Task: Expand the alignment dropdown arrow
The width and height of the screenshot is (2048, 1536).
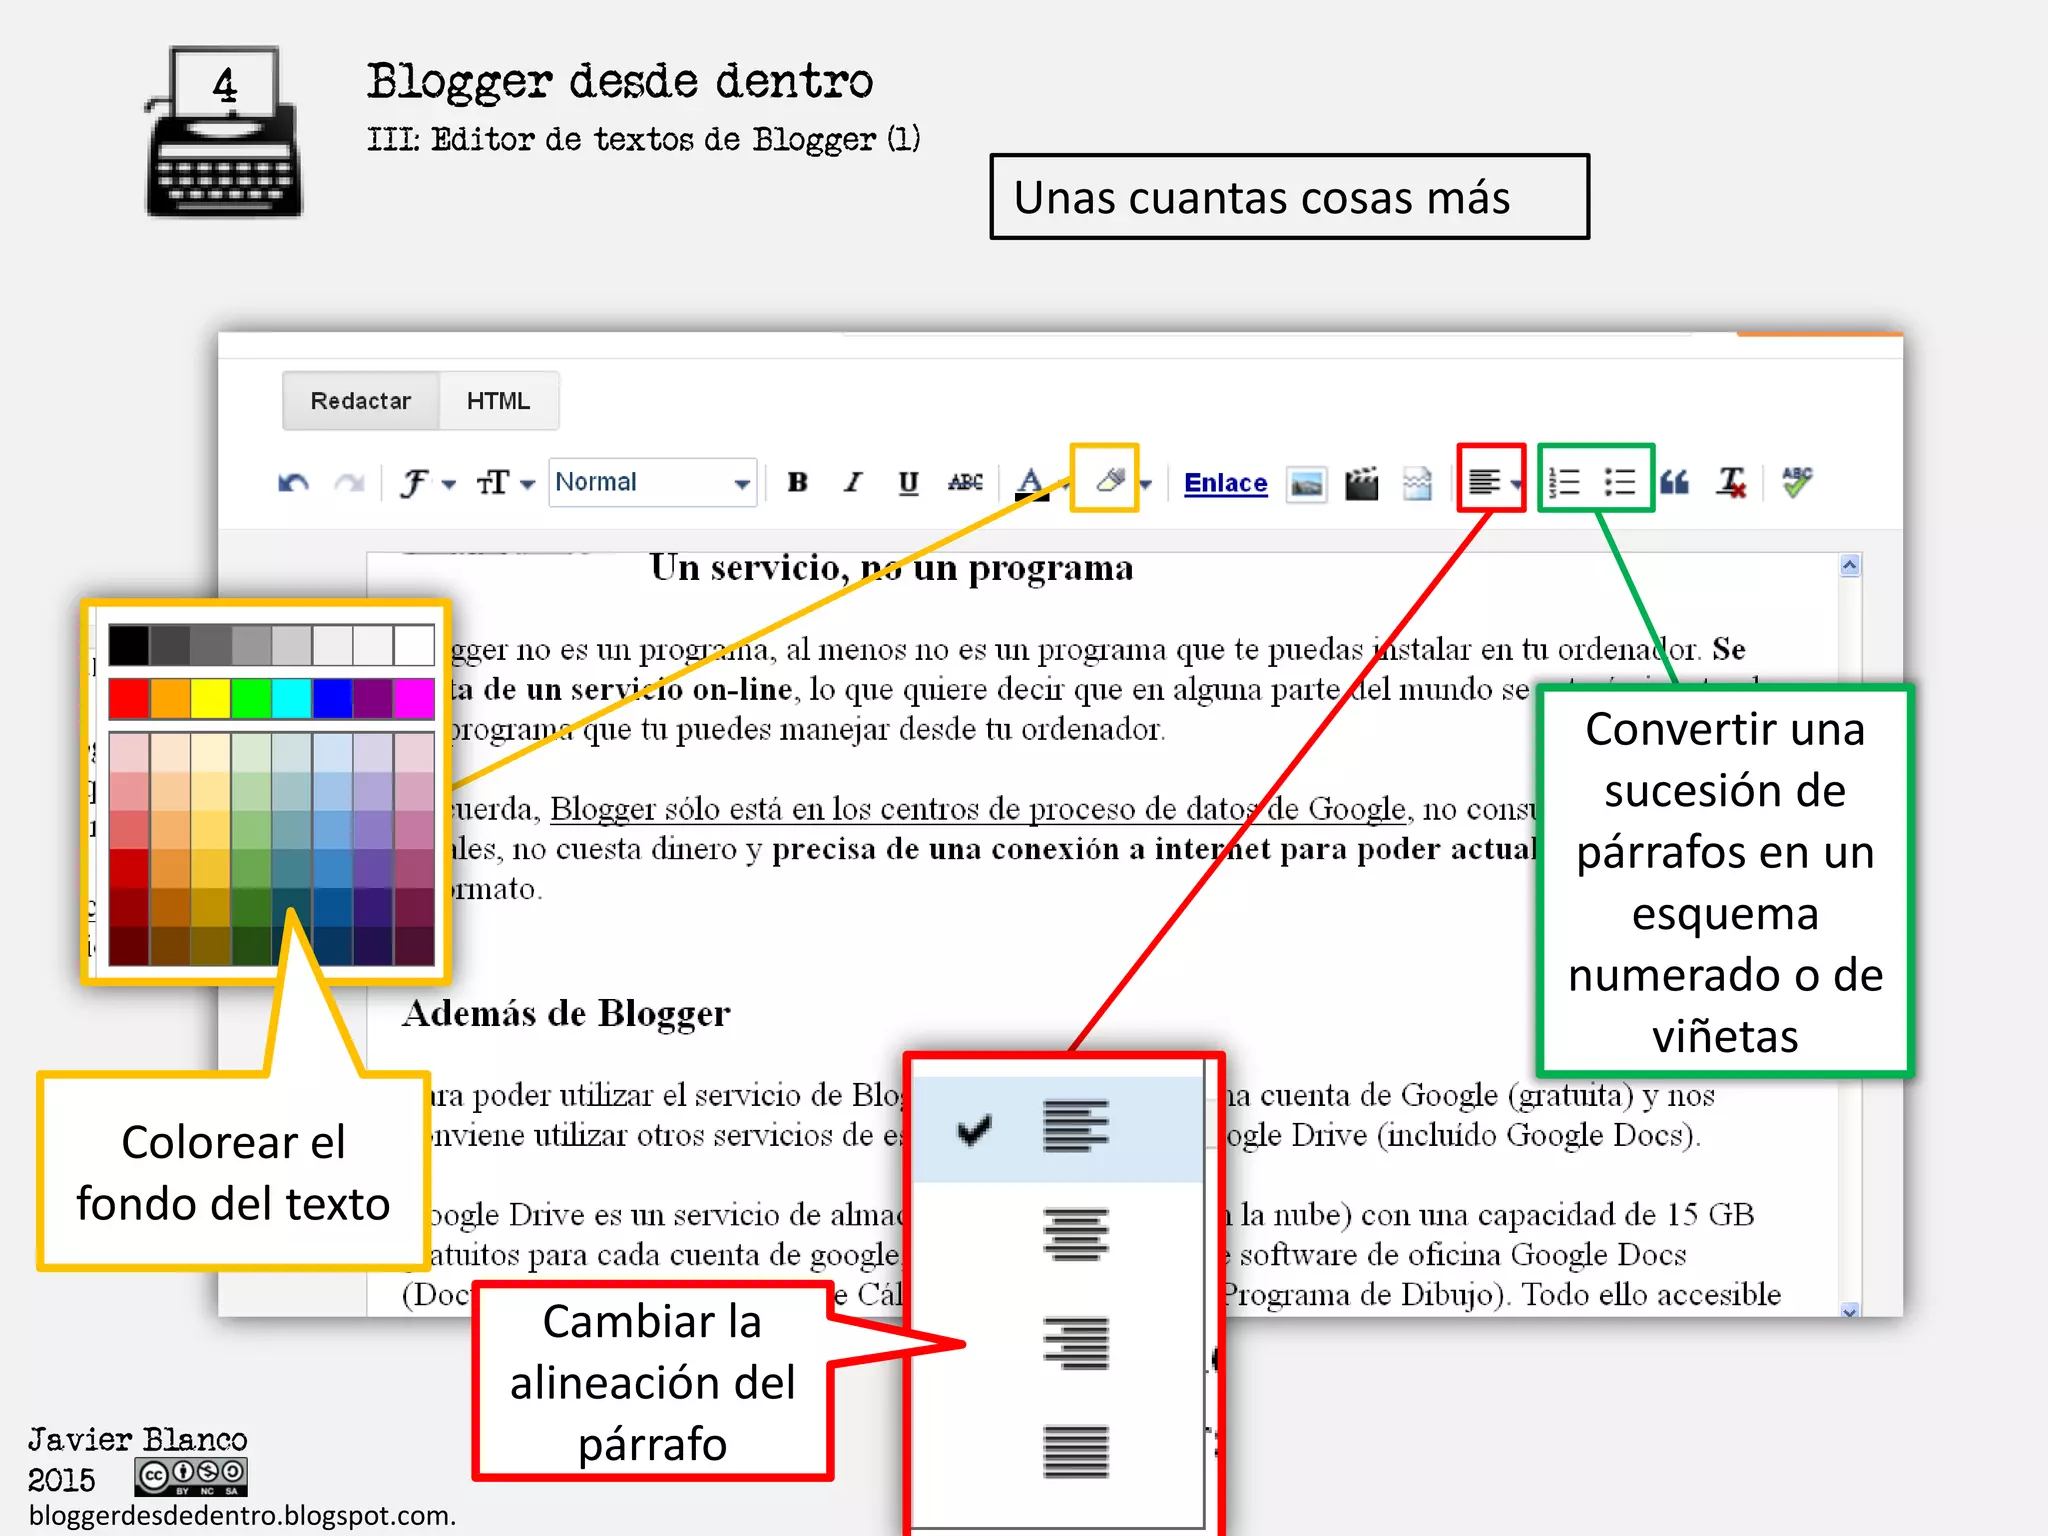Action: coord(1516,486)
